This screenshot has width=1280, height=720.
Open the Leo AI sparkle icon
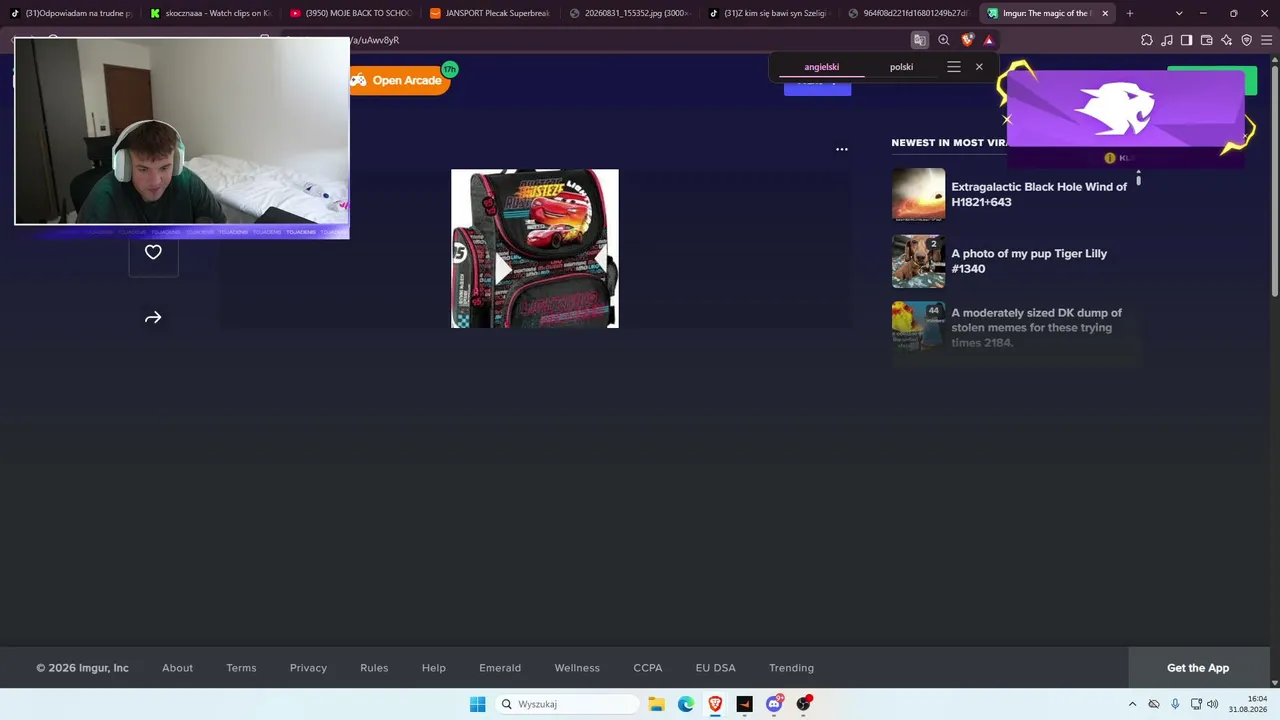click(1227, 40)
